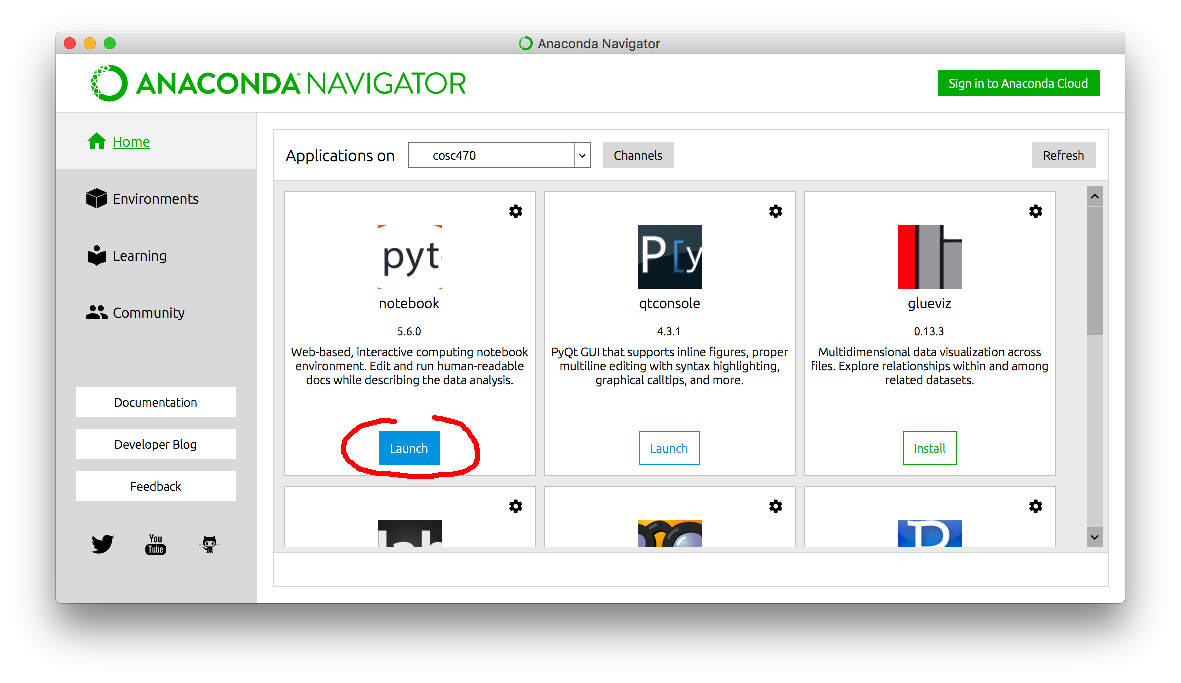Open settings gear above the black-logo card in second row
The height and width of the screenshot is (683, 1181).
click(x=515, y=507)
